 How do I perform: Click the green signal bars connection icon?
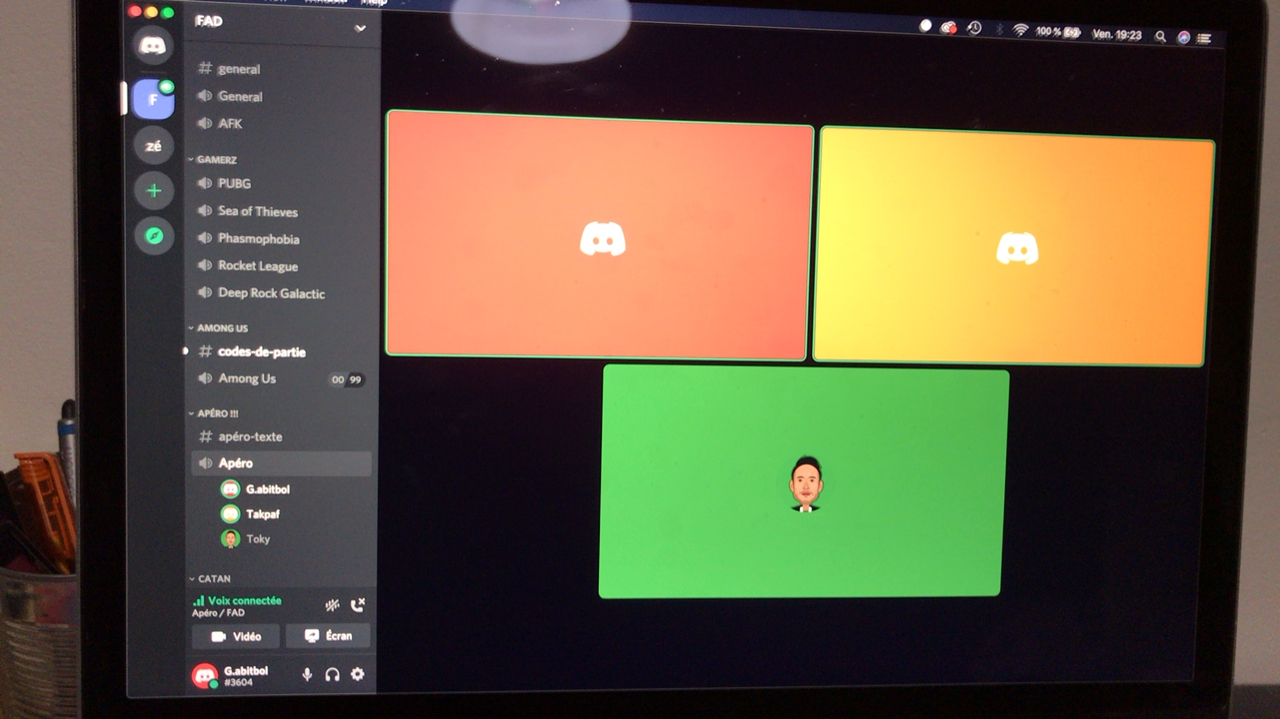[198, 601]
